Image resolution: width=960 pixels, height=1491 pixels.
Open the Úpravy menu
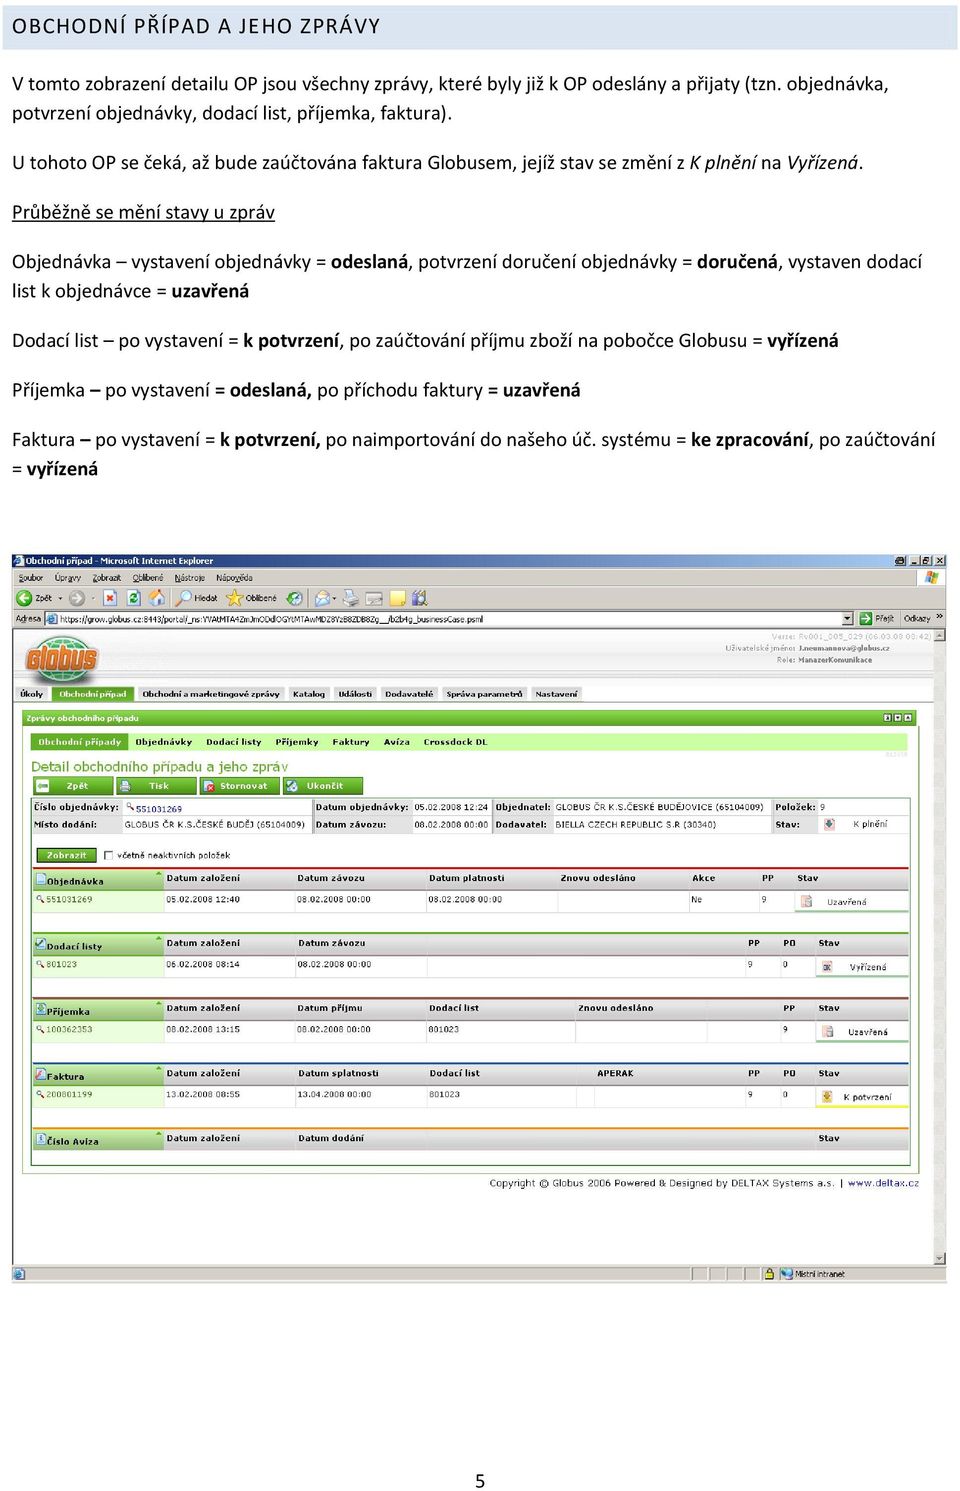tap(68, 578)
